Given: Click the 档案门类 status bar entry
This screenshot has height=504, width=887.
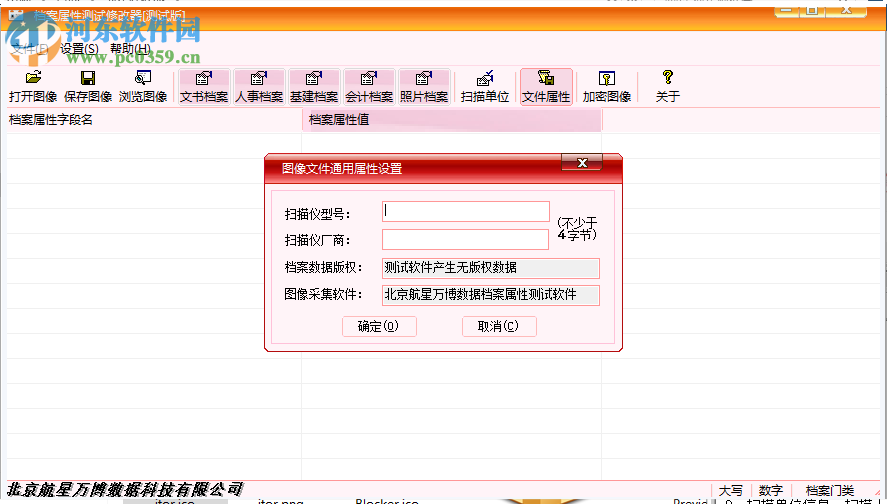Looking at the screenshot, I should pos(830,490).
